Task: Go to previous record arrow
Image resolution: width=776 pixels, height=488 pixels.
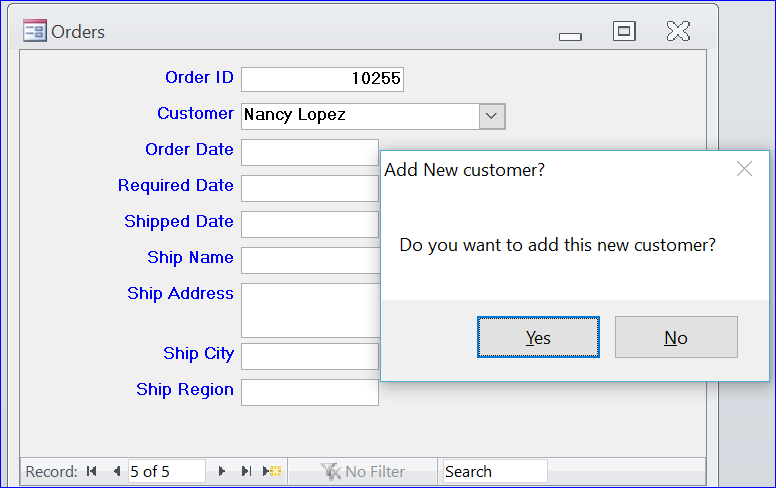Action: tap(117, 471)
